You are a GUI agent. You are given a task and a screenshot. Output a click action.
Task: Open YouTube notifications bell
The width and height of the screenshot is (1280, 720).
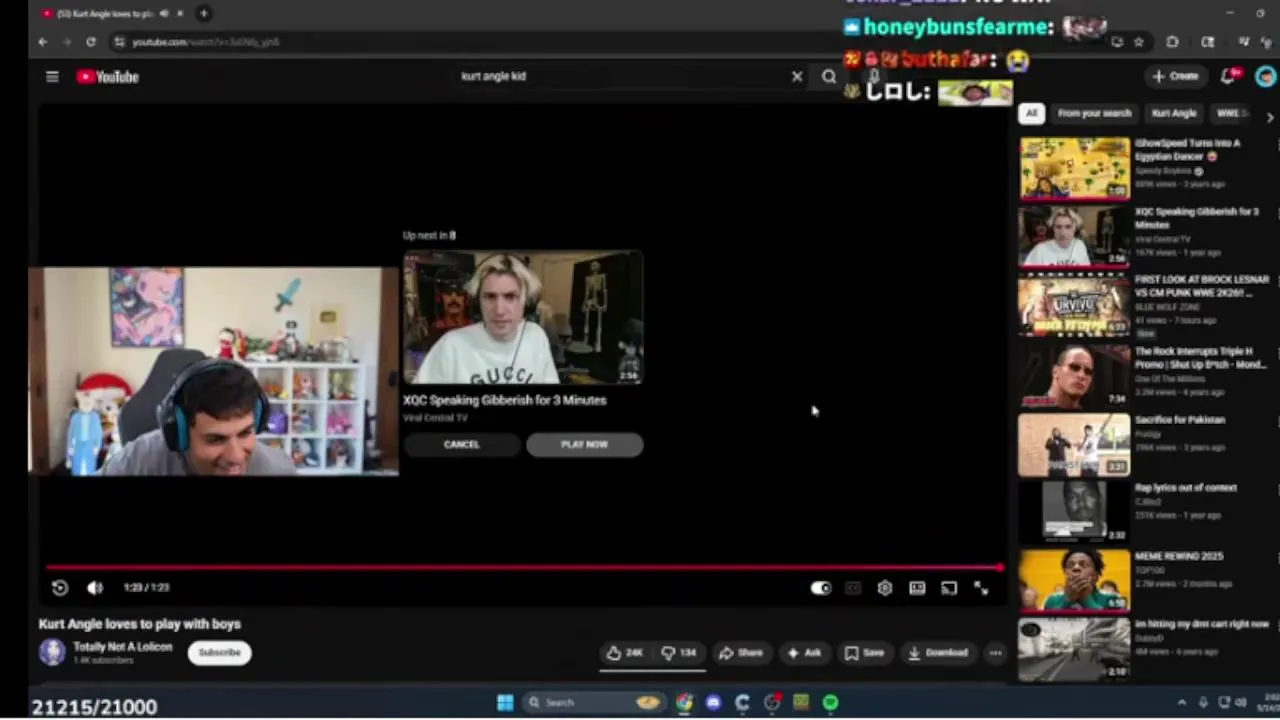point(1230,76)
